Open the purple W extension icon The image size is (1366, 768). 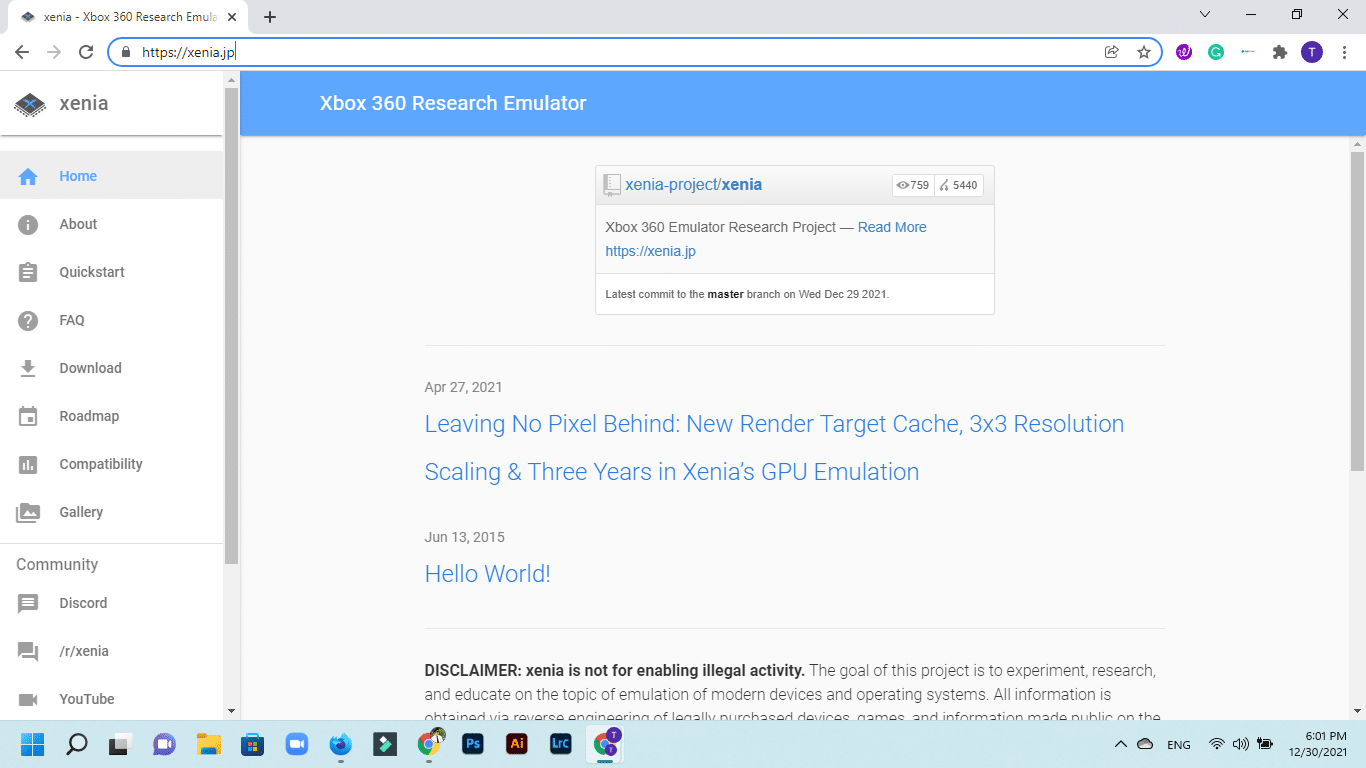(x=1184, y=52)
